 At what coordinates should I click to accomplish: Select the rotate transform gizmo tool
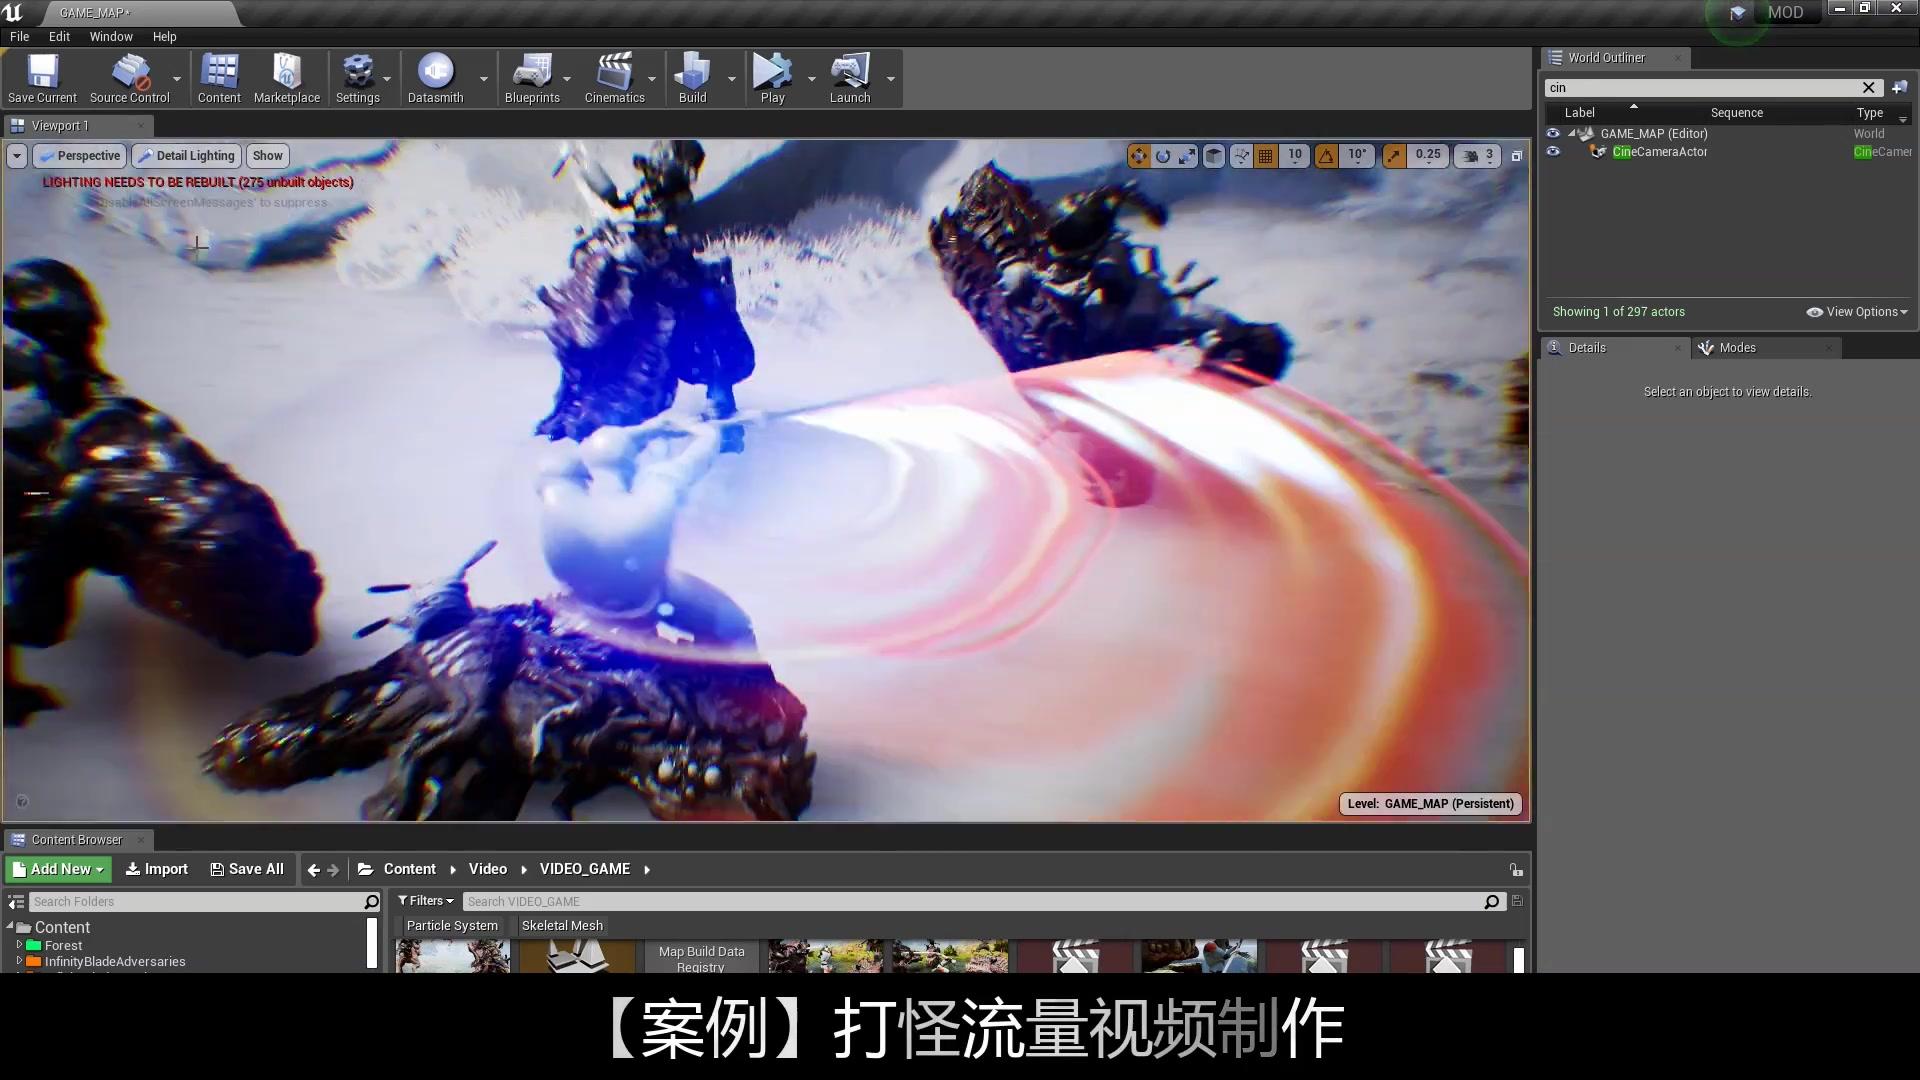coord(1163,156)
